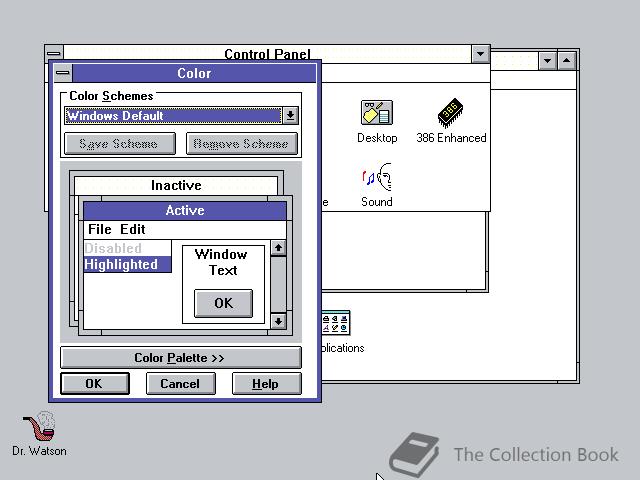The height and width of the screenshot is (480, 640).
Task: Click the Save Scheme button
Action: click(120, 144)
